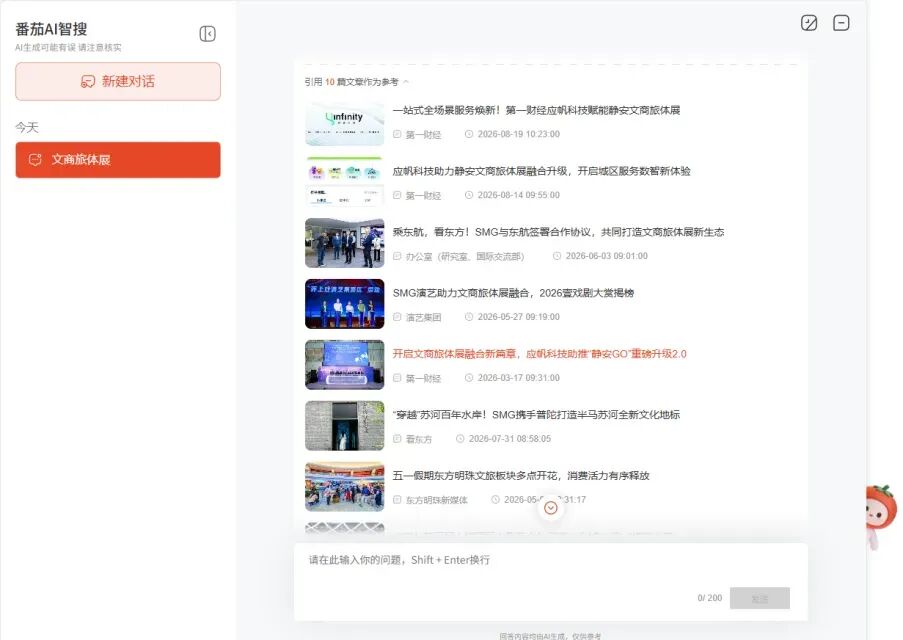Click thumbnail of the 静安GO article
Screen dimensions: 903x640
click(344, 365)
